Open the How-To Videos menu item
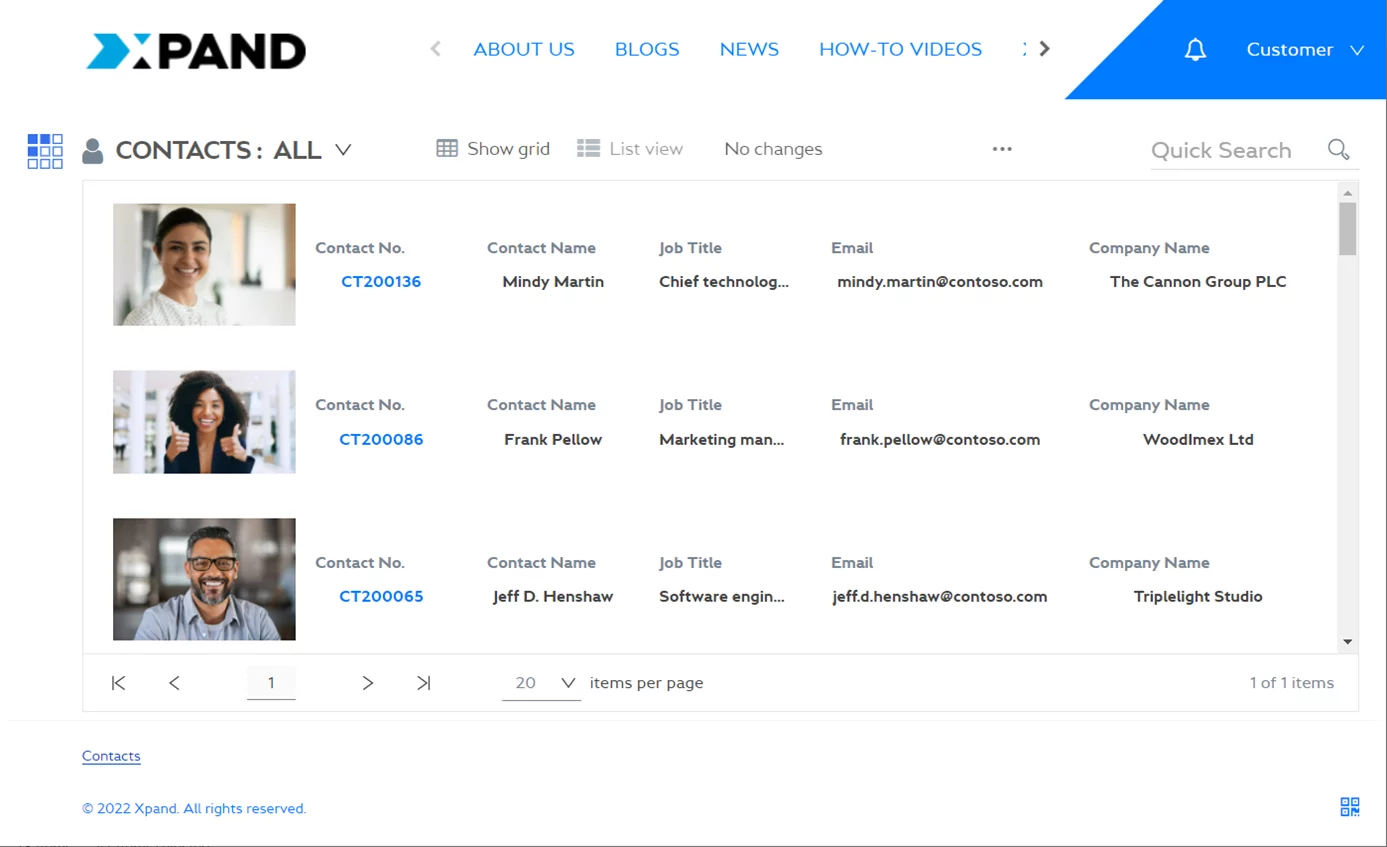This screenshot has height=847, width=1387. point(900,49)
